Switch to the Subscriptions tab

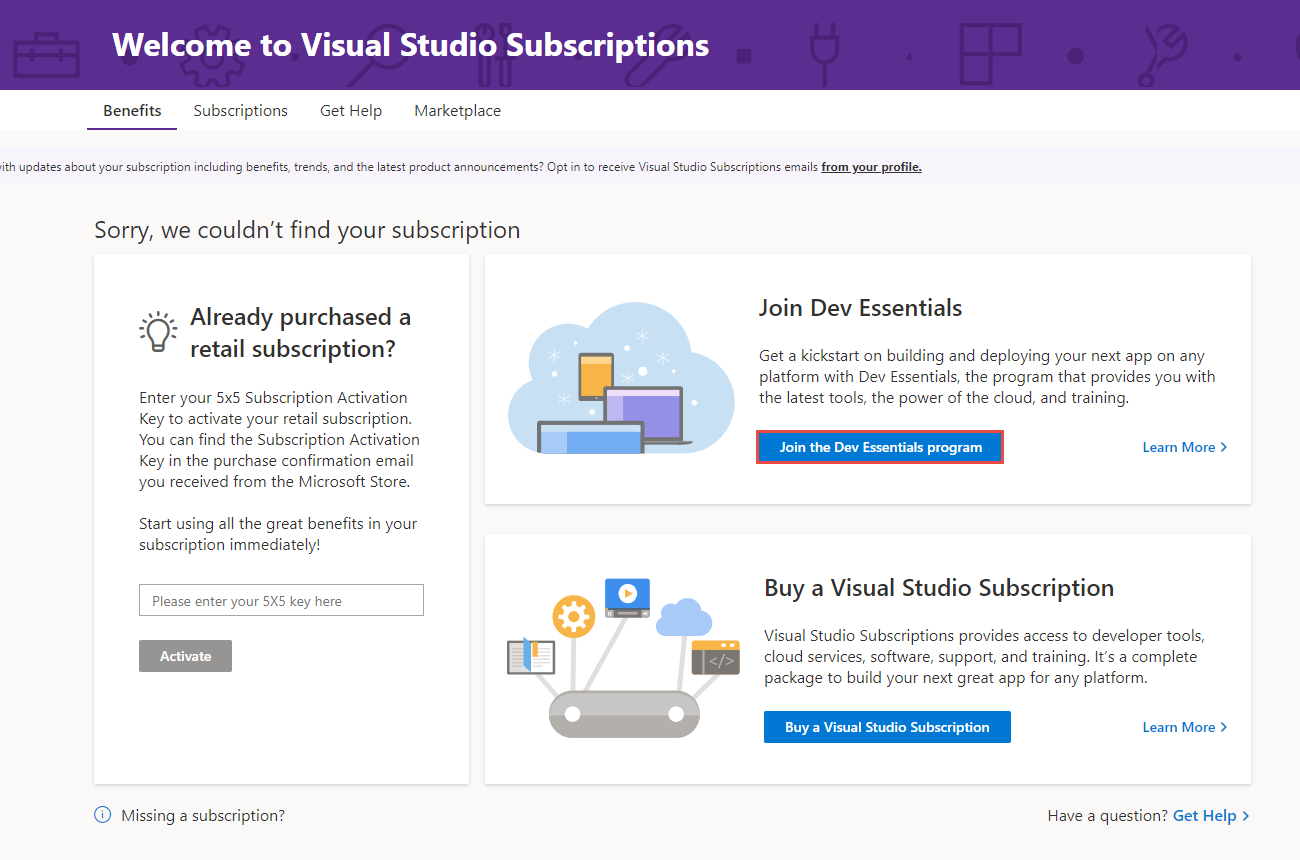pyautogui.click(x=240, y=111)
